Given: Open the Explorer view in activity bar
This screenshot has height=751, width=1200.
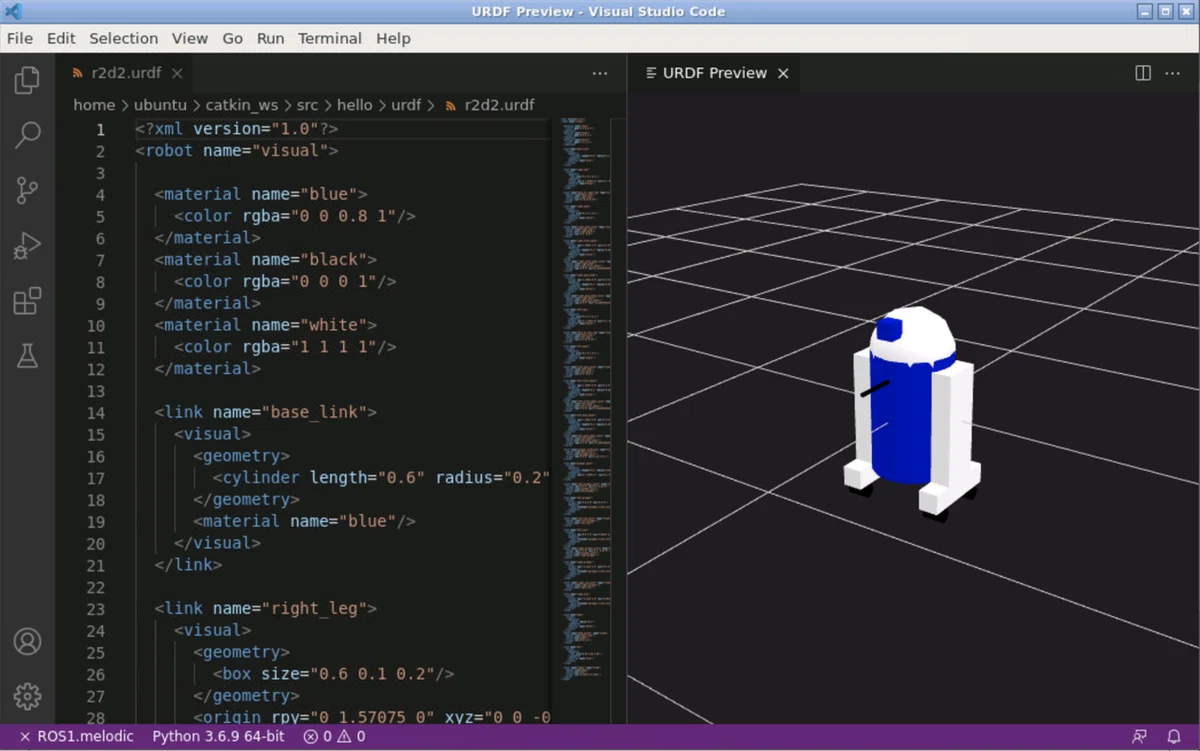Looking at the screenshot, I should tap(27, 80).
